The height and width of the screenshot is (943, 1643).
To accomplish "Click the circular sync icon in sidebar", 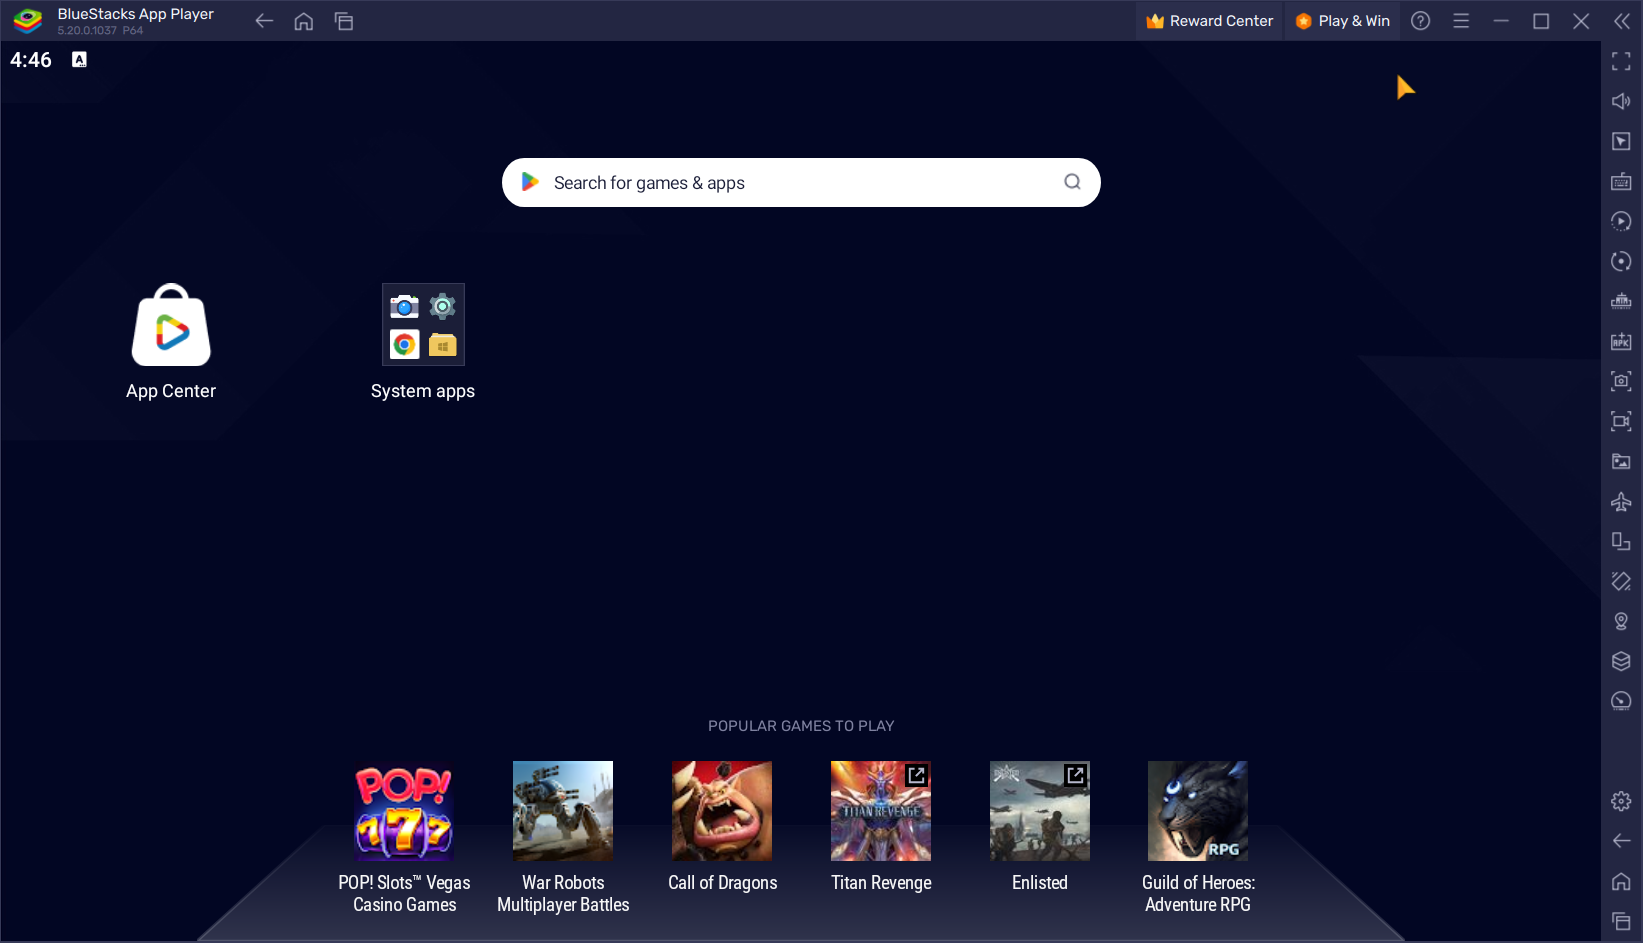I will tap(1621, 261).
